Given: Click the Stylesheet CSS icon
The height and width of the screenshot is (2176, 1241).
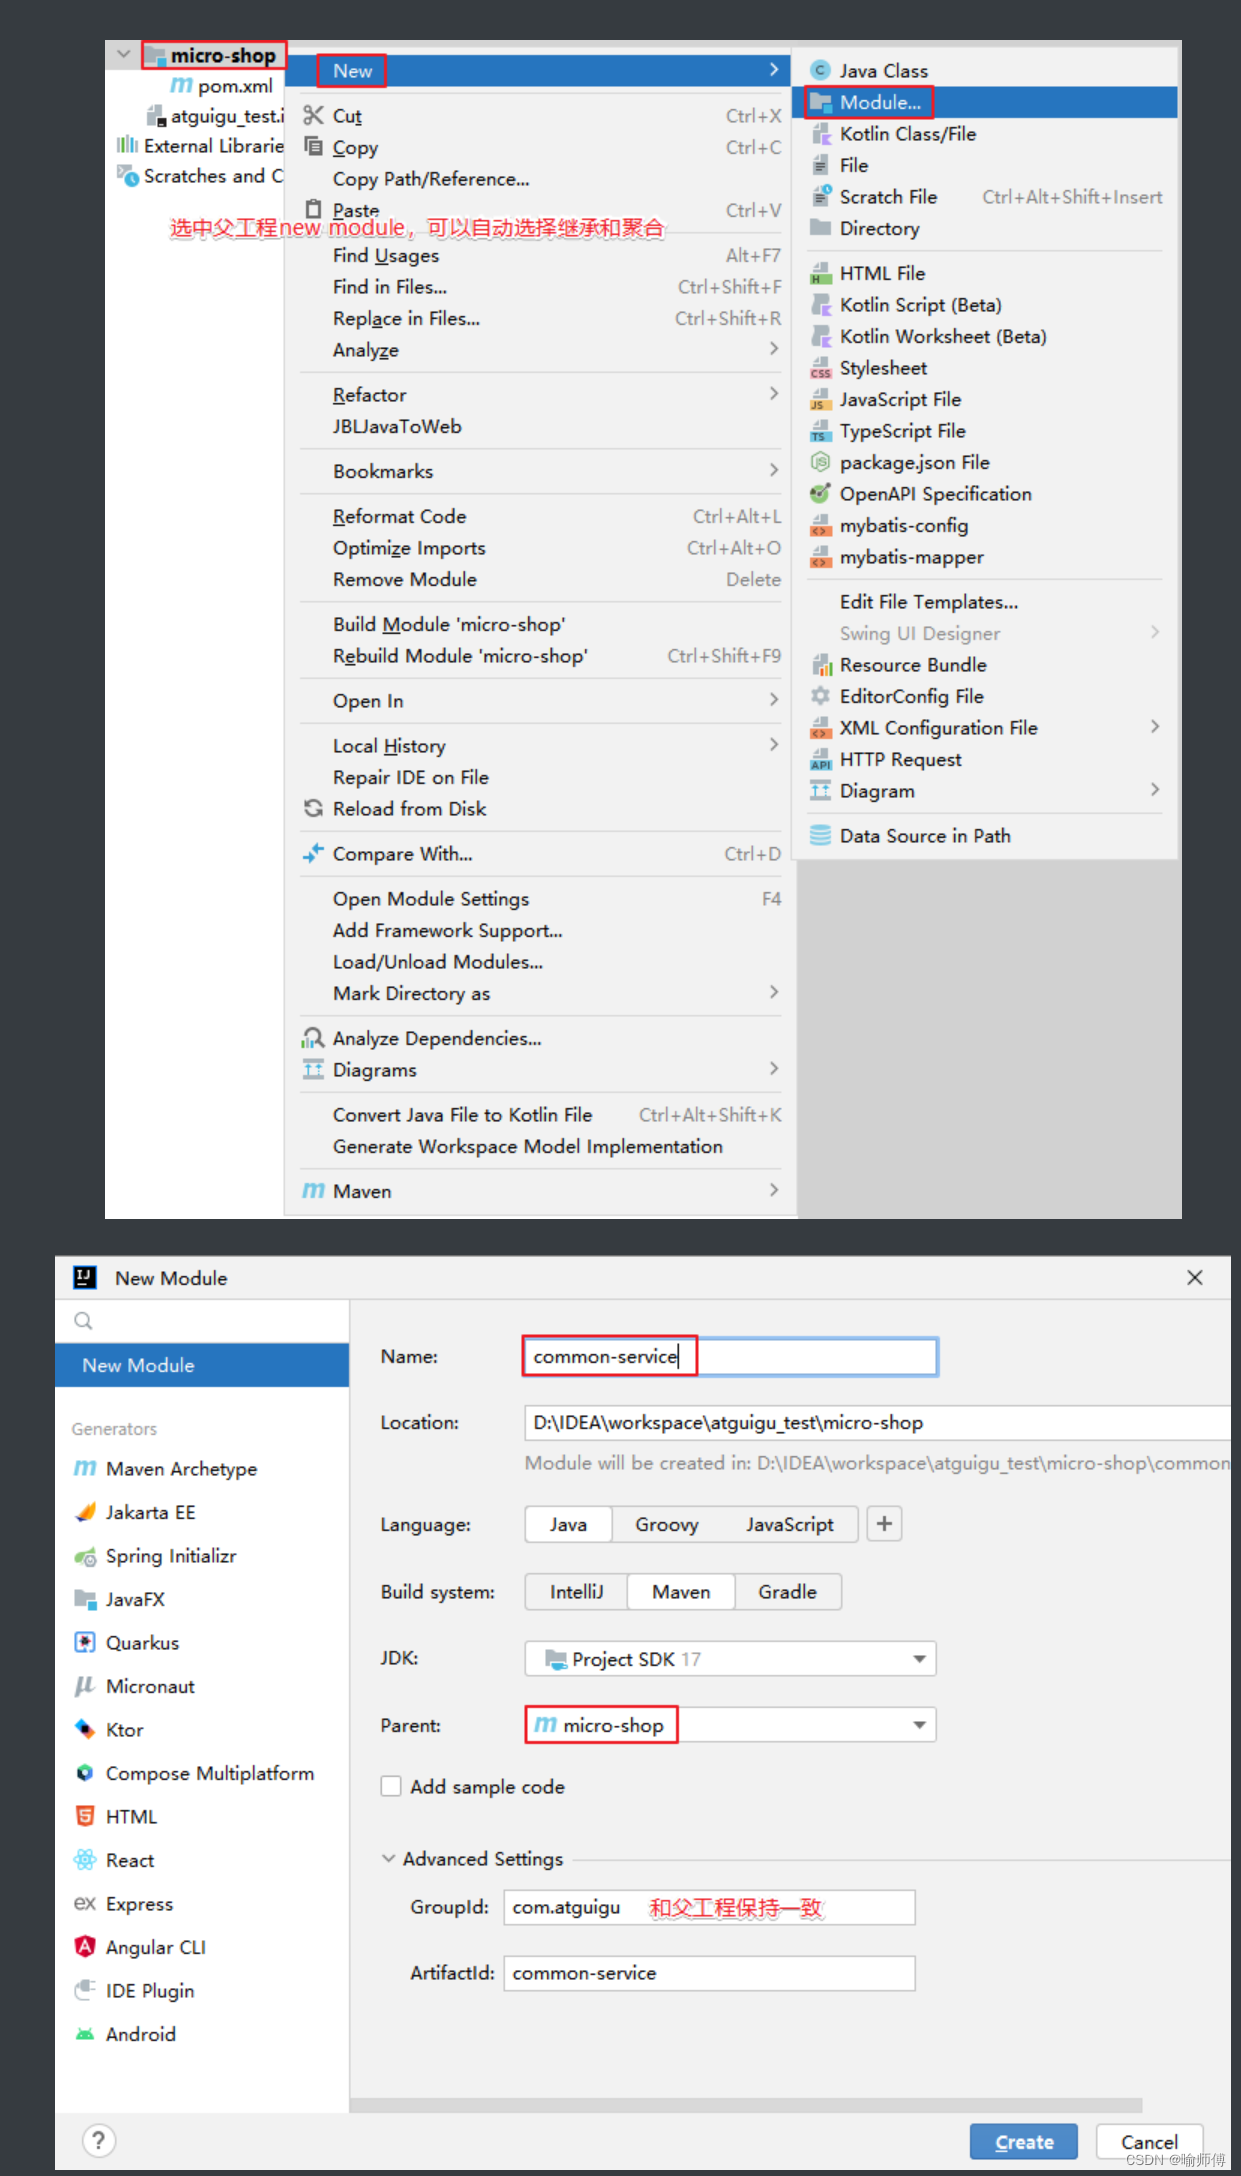Looking at the screenshot, I should 820,368.
